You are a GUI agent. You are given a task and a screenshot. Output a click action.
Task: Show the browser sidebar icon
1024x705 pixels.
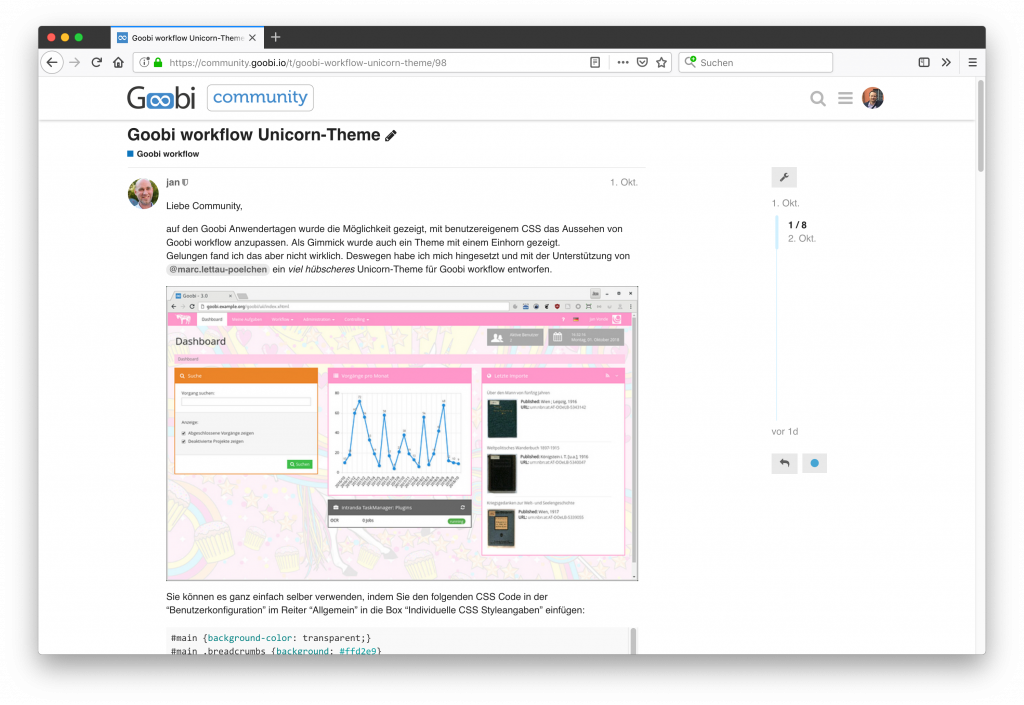[924, 63]
